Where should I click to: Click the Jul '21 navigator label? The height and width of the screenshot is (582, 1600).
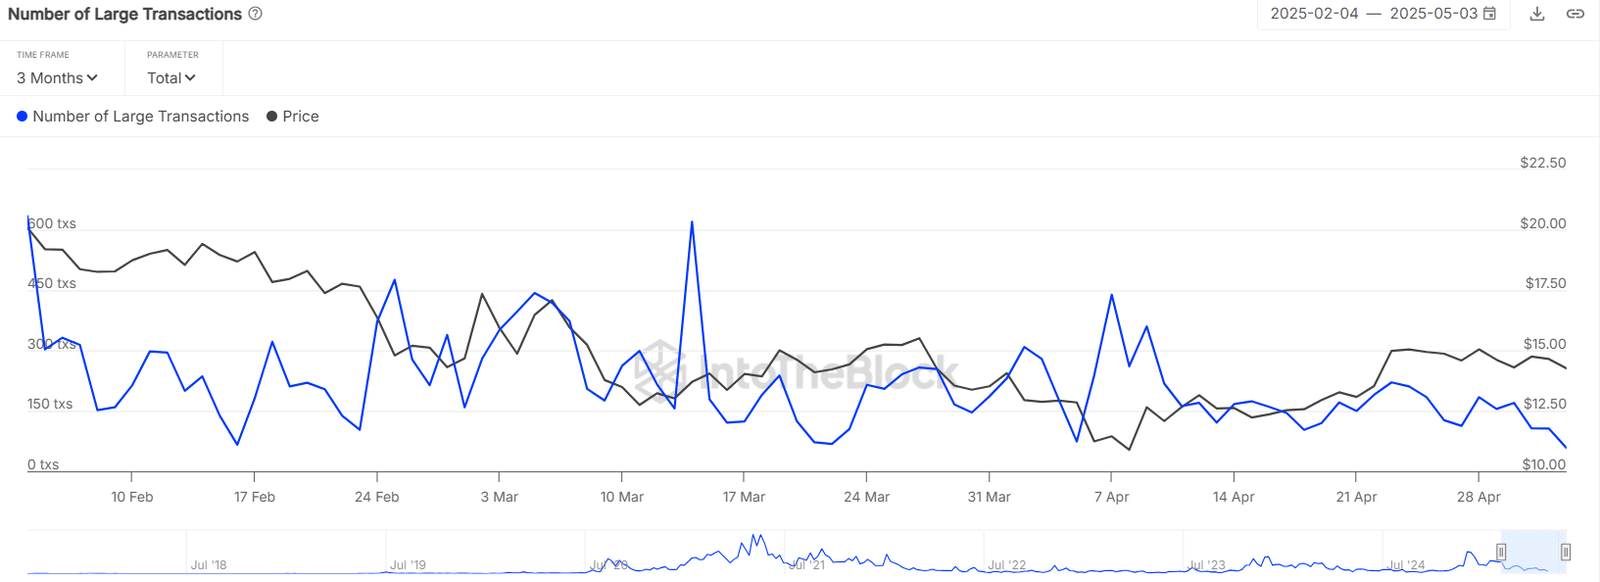click(807, 565)
